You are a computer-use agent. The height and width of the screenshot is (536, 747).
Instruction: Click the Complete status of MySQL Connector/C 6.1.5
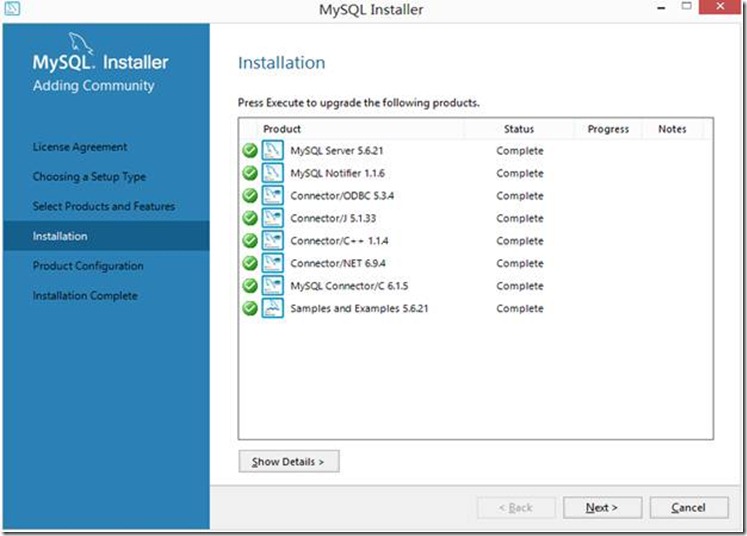[x=520, y=286]
